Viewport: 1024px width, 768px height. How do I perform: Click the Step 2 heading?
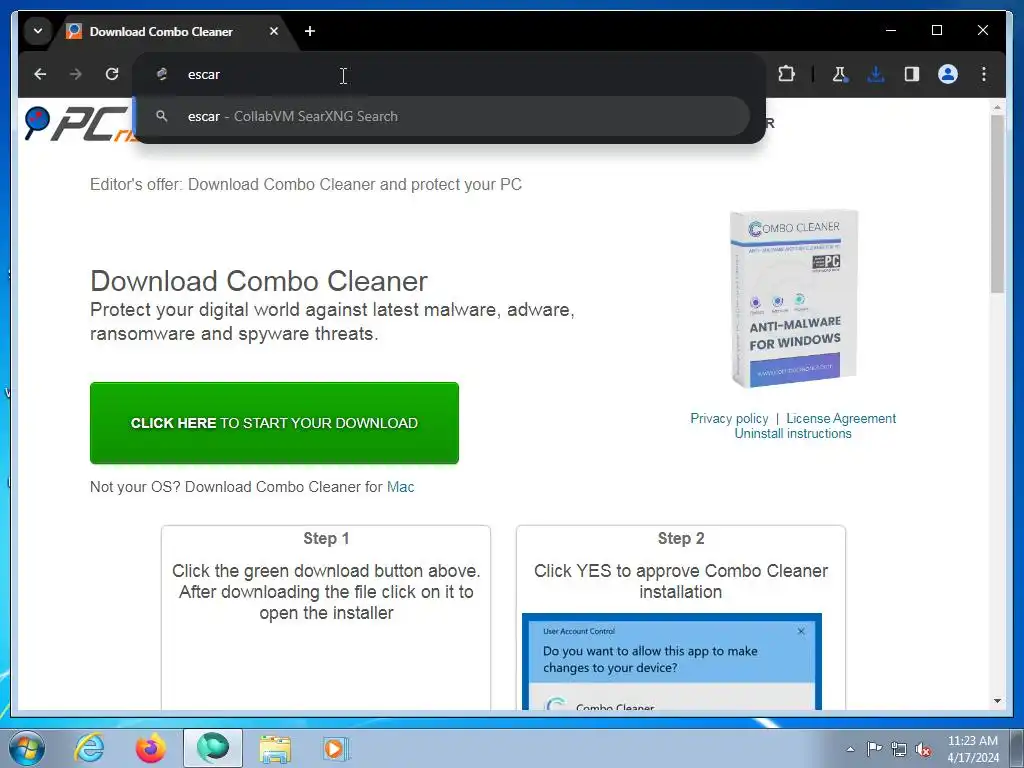(680, 539)
